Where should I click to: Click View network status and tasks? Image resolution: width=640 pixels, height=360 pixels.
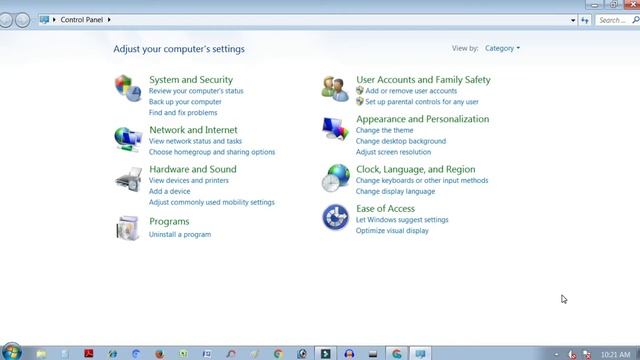point(195,141)
